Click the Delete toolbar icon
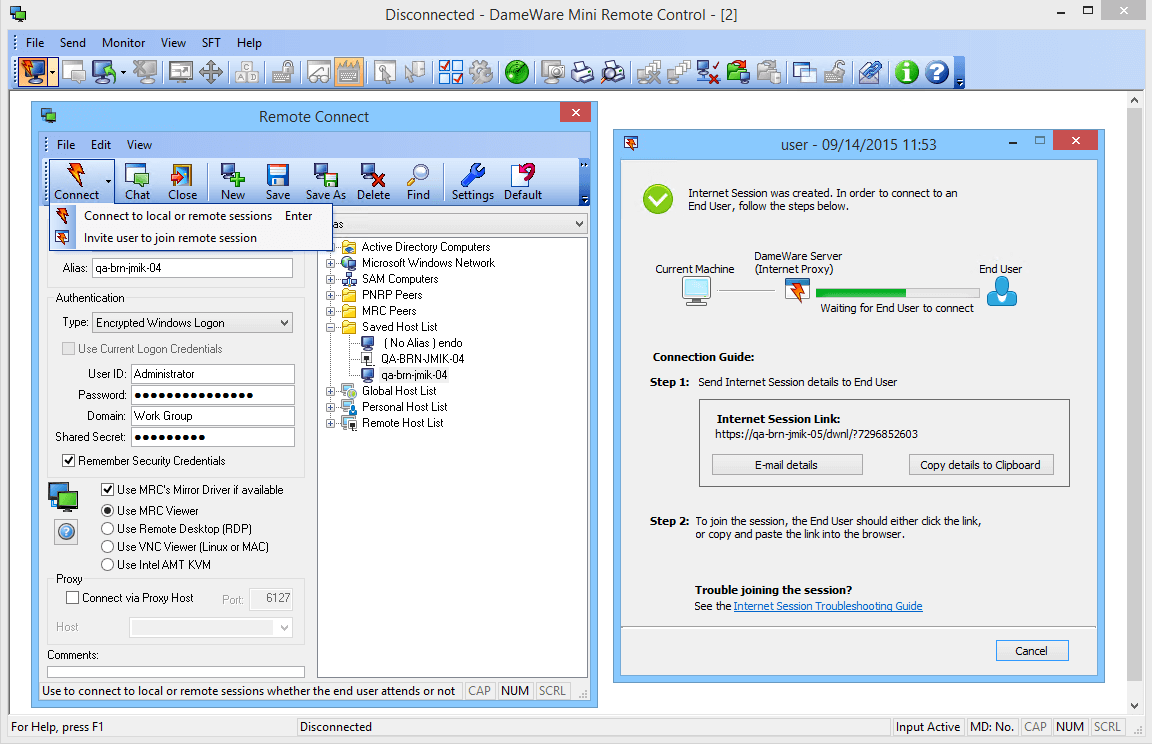The height and width of the screenshot is (744, 1152). click(x=373, y=181)
